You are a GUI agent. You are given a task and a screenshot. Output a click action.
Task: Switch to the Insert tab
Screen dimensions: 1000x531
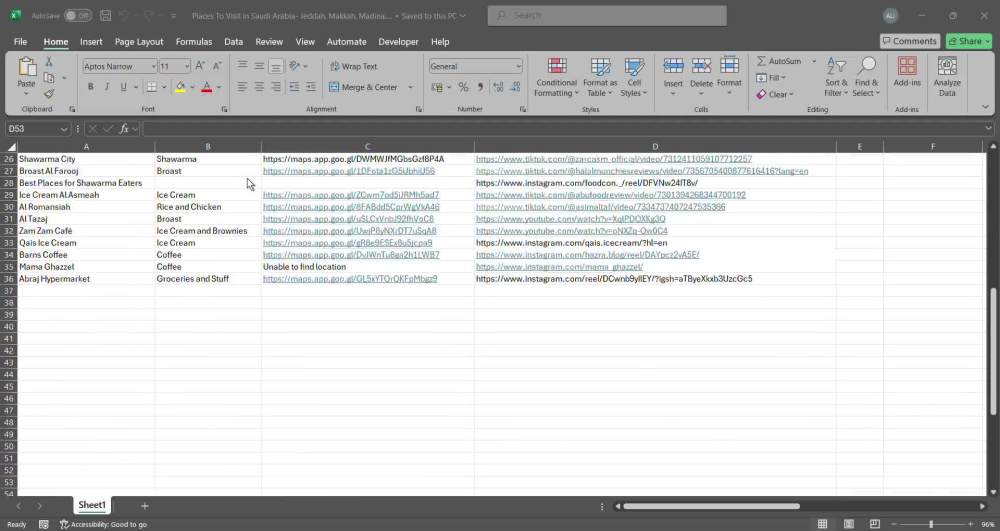click(x=91, y=41)
